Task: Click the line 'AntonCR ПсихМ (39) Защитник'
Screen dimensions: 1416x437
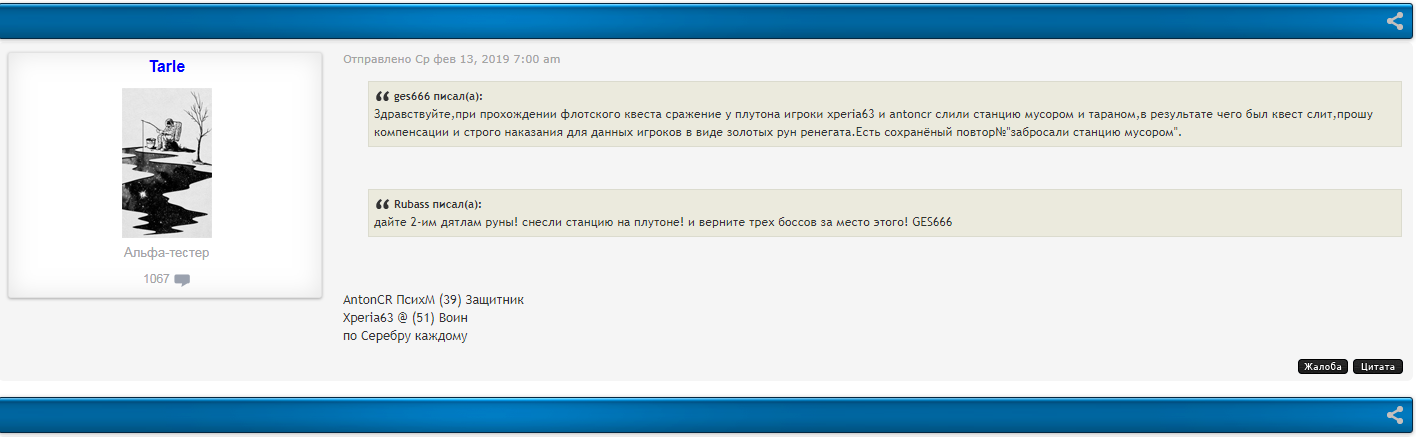Action: point(433,300)
